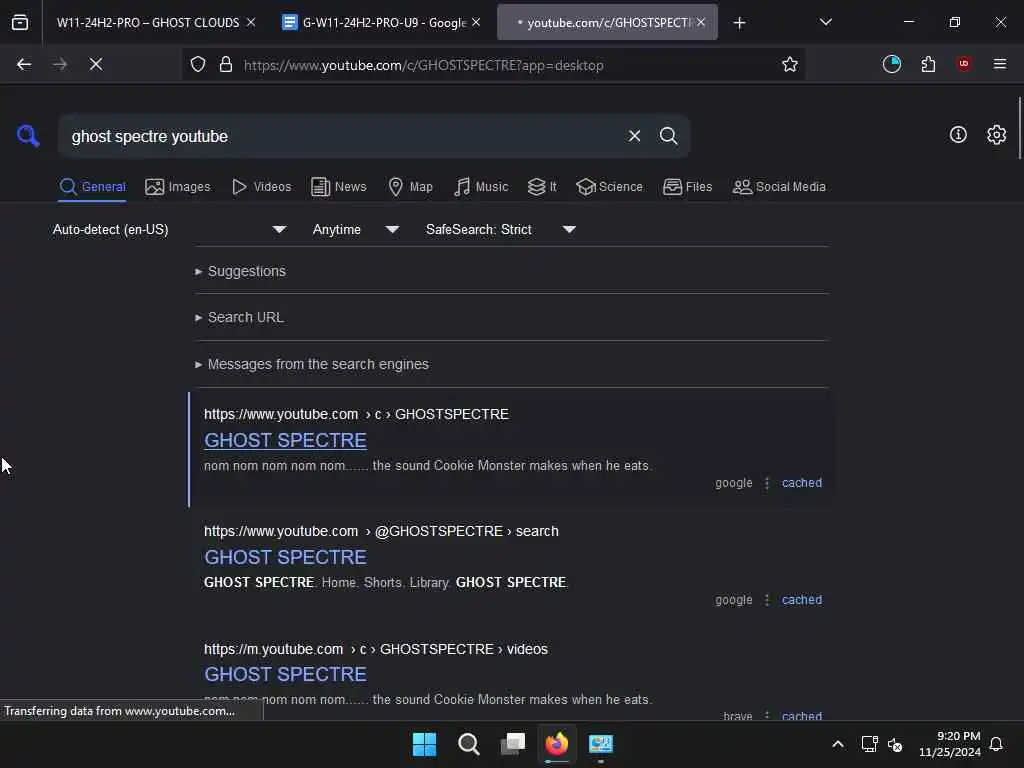
Task: Open the About info icon
Action: pyautogui.click(x=957, y=135)
